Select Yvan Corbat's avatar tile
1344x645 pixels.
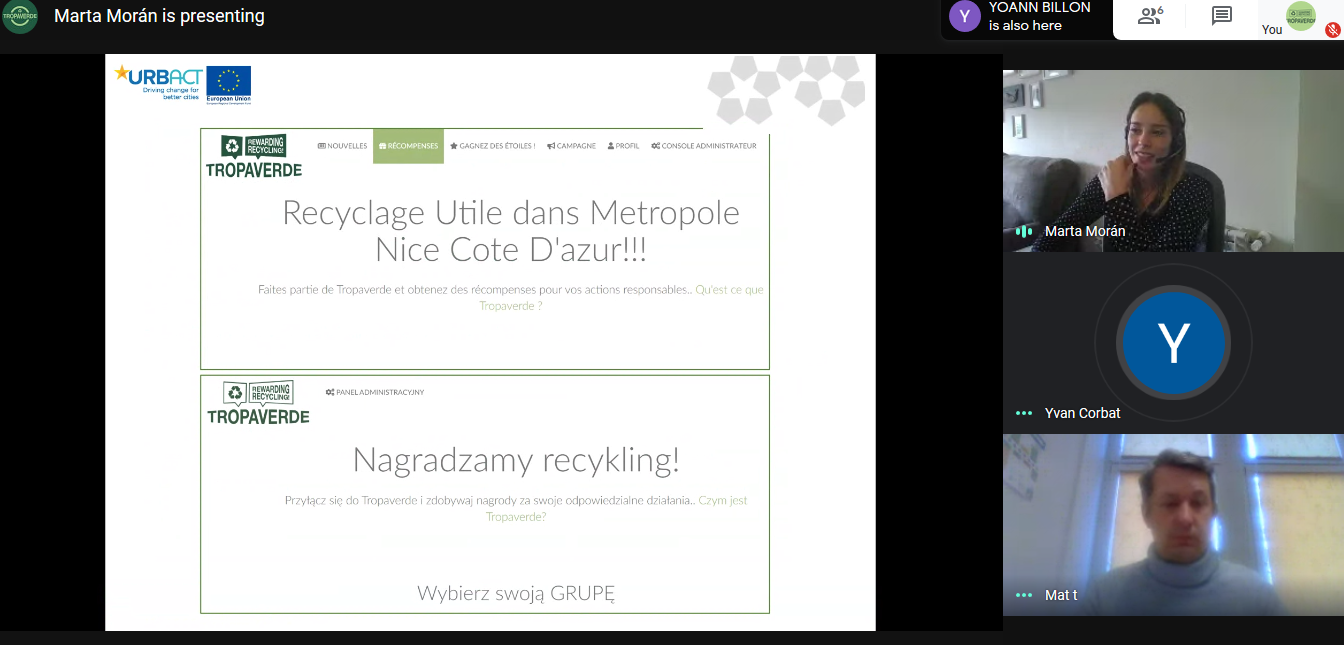click(1173, 343)
